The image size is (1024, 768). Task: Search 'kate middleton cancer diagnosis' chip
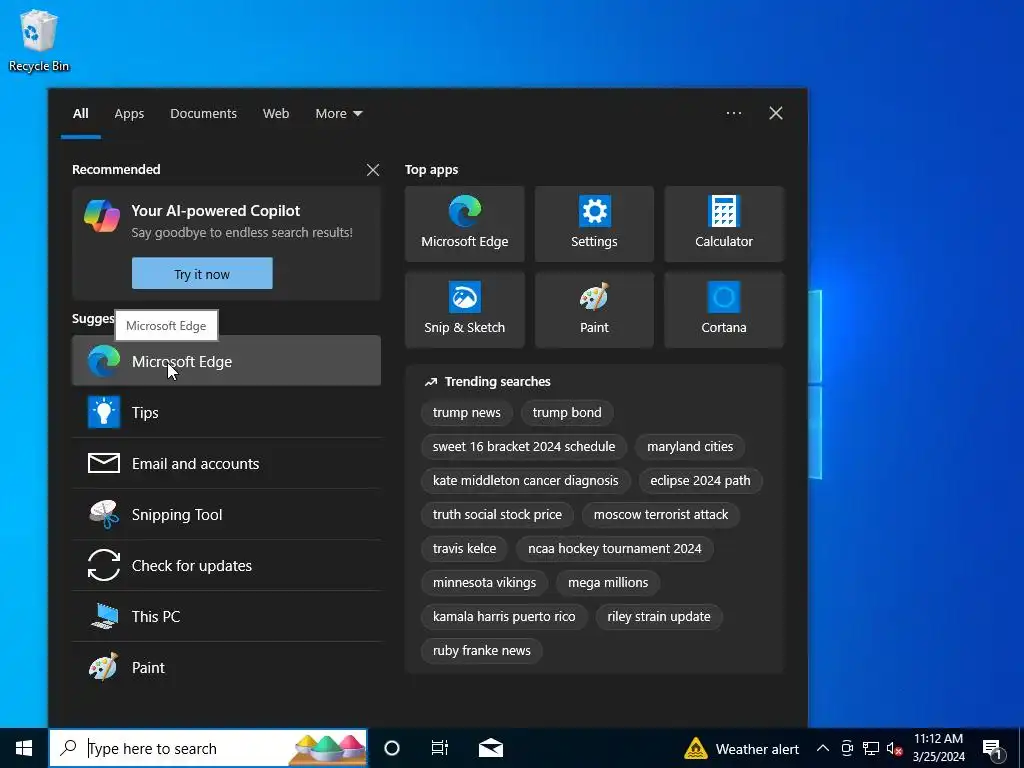[525, 481]
